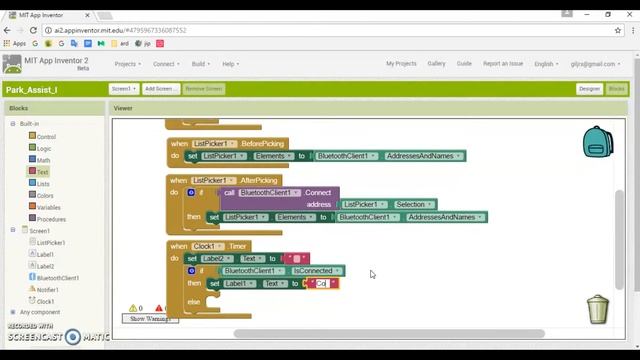Open the Projects menu
Image resolution: width=640 pixels, height=360 pixels.
128,64
